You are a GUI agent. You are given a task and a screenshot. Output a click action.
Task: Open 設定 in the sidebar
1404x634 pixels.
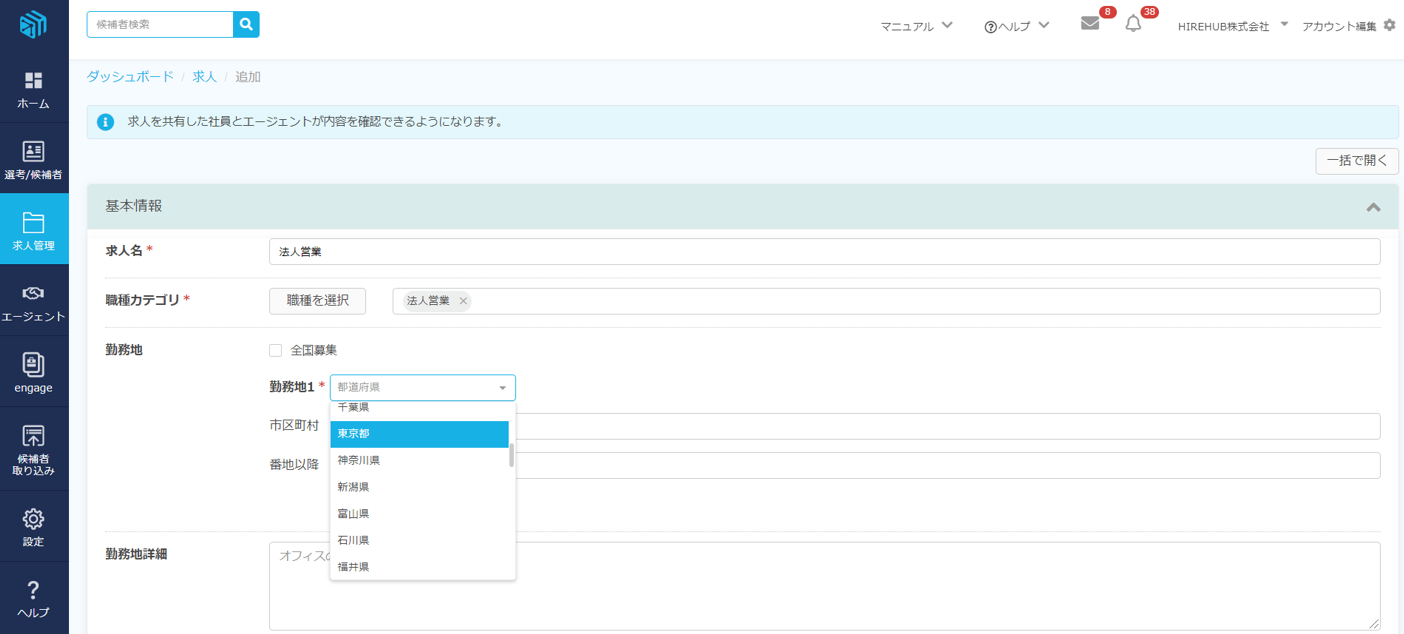tap(34, 527)
